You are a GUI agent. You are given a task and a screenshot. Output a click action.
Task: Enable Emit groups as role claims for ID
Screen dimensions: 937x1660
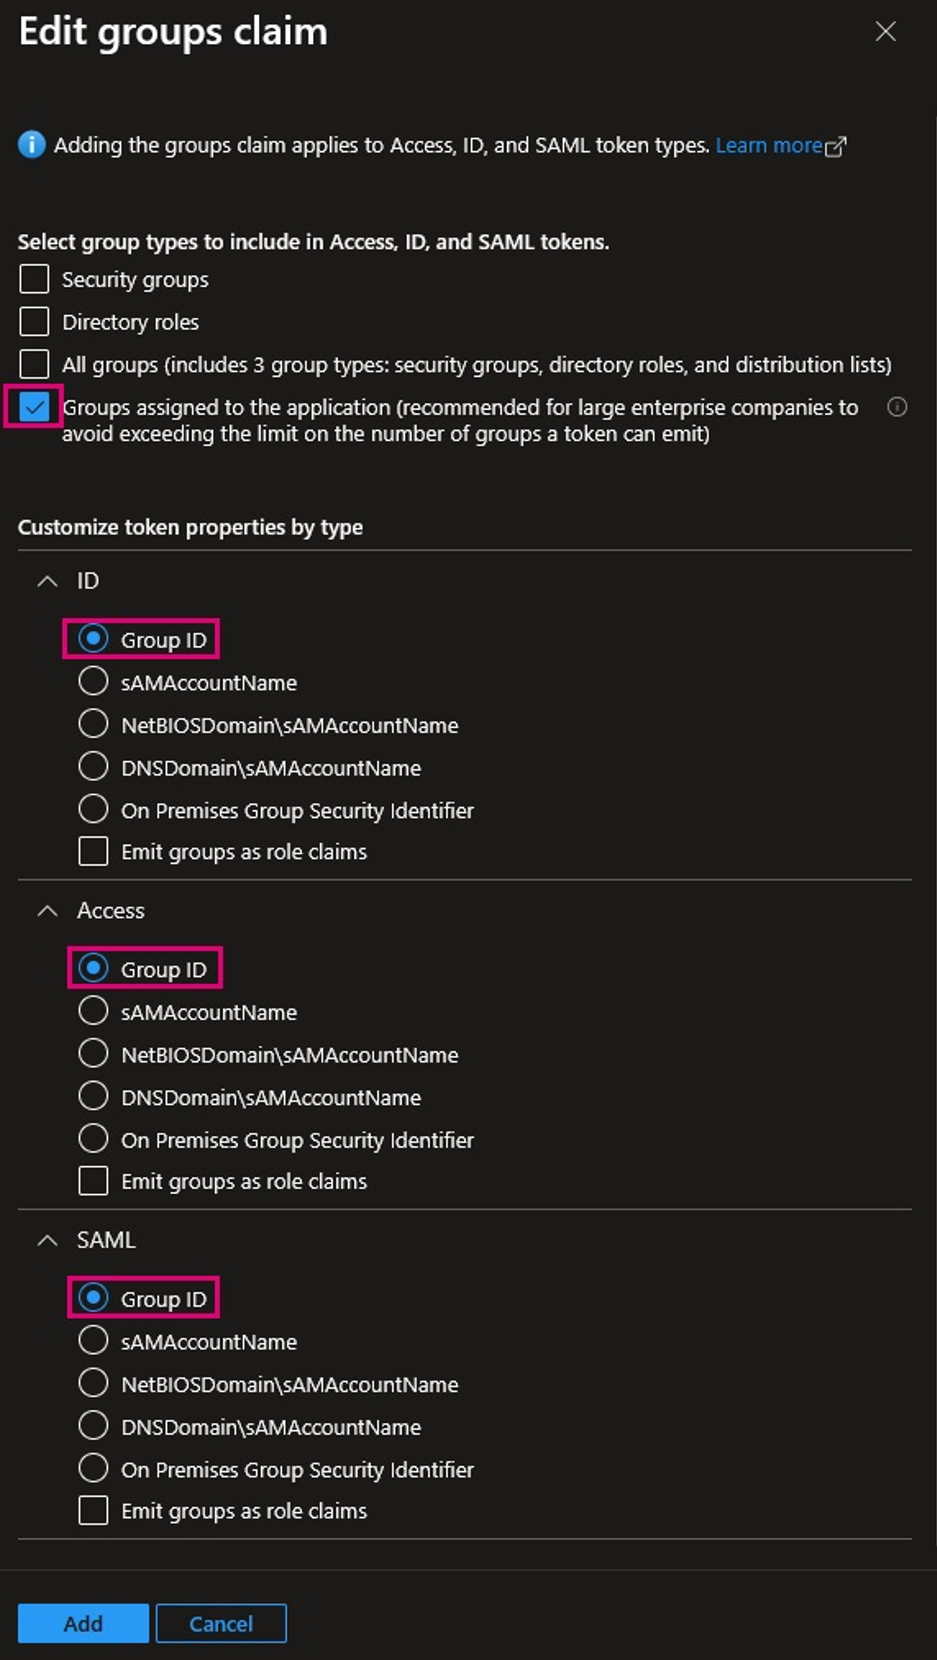pos(93,851)
